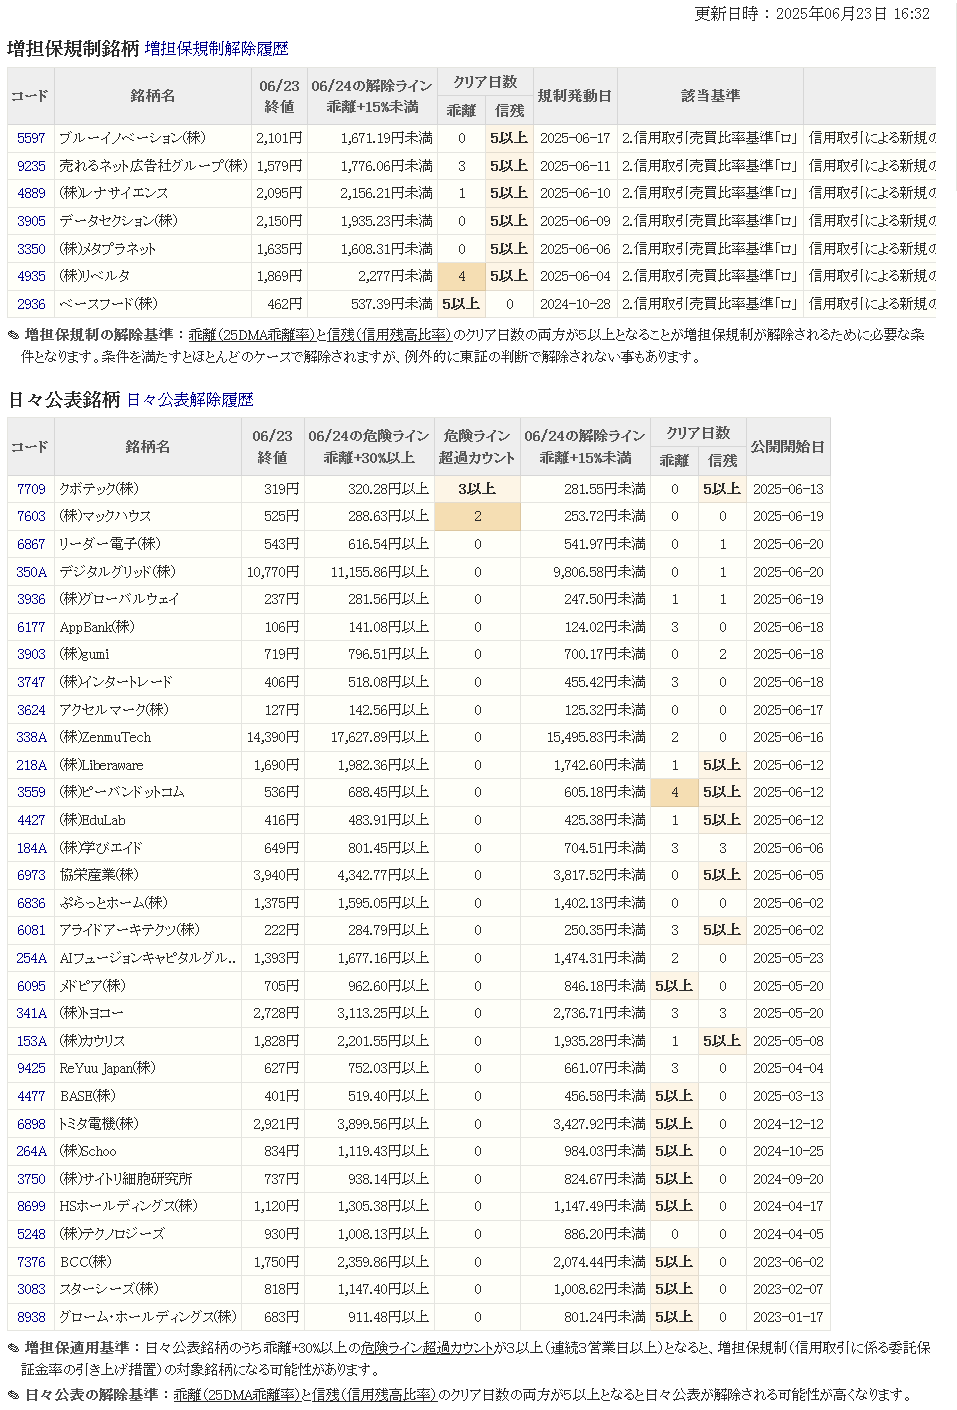This screenshot has width=957, height=1410.
Task: Open 信残(信用残高比率) link in 日々公表の解除基準 note
Action: [374, 1395]
